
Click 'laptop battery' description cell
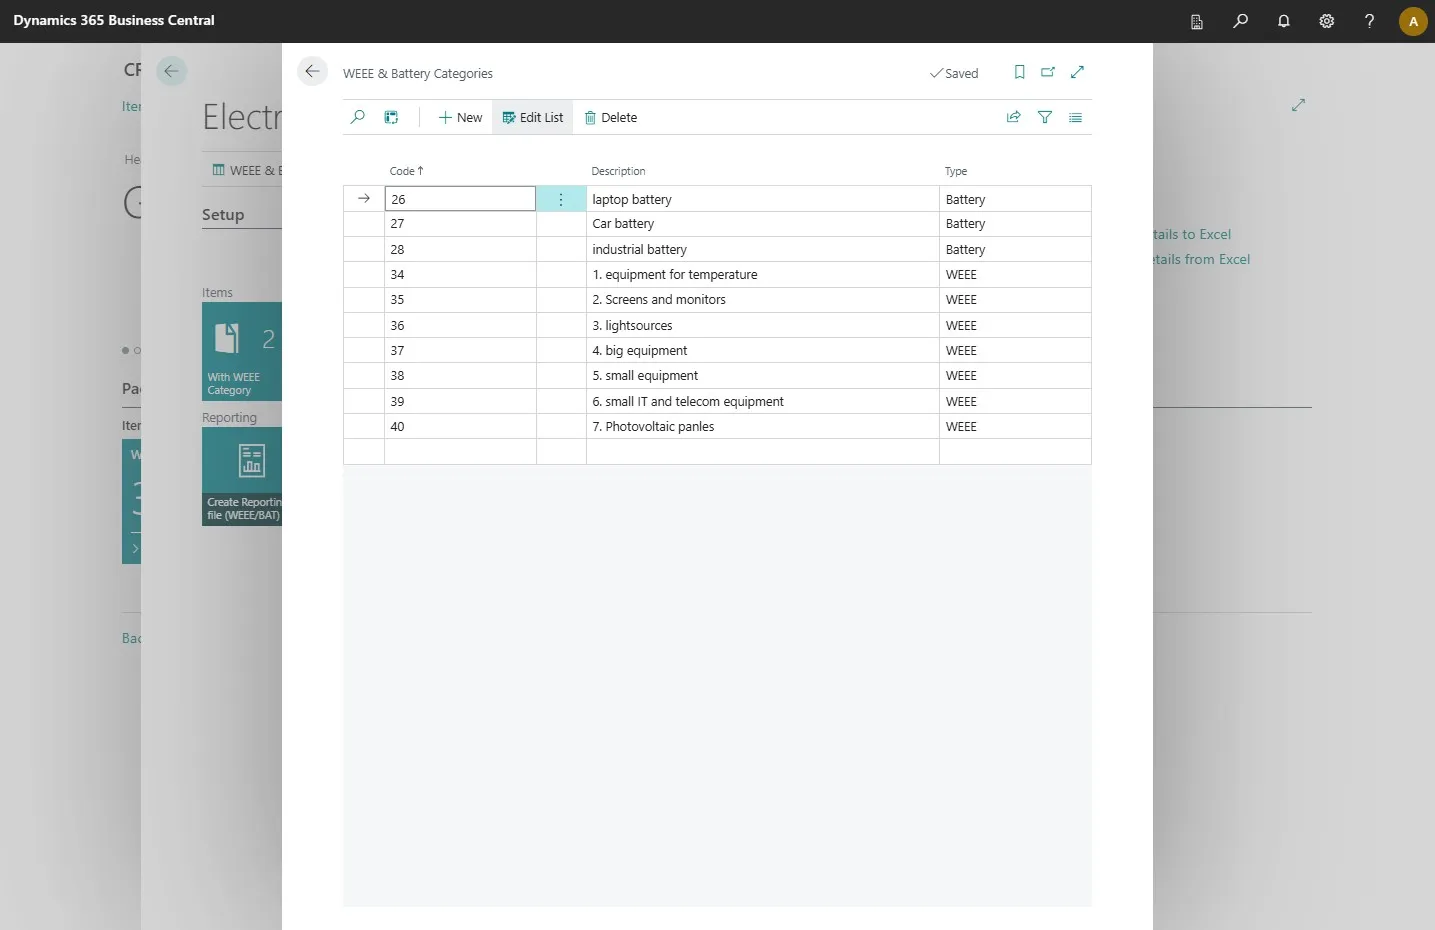click(763, 199)
